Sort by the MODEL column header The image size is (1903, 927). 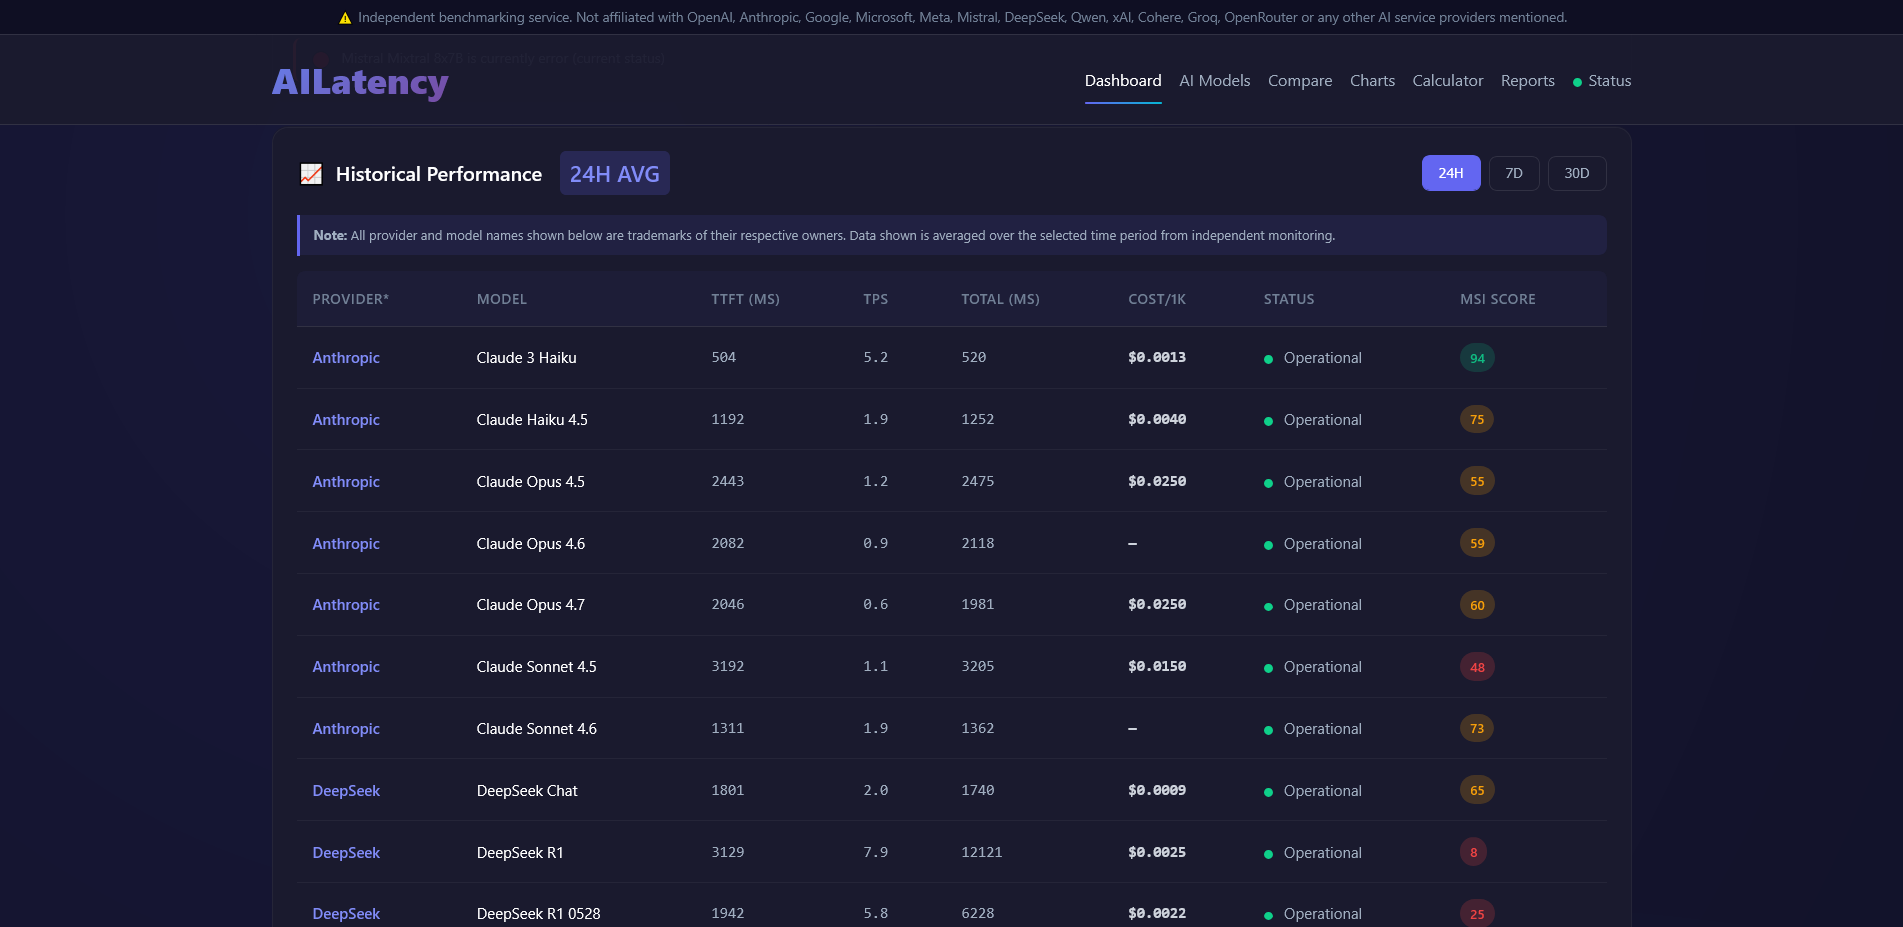click(502, 299)
